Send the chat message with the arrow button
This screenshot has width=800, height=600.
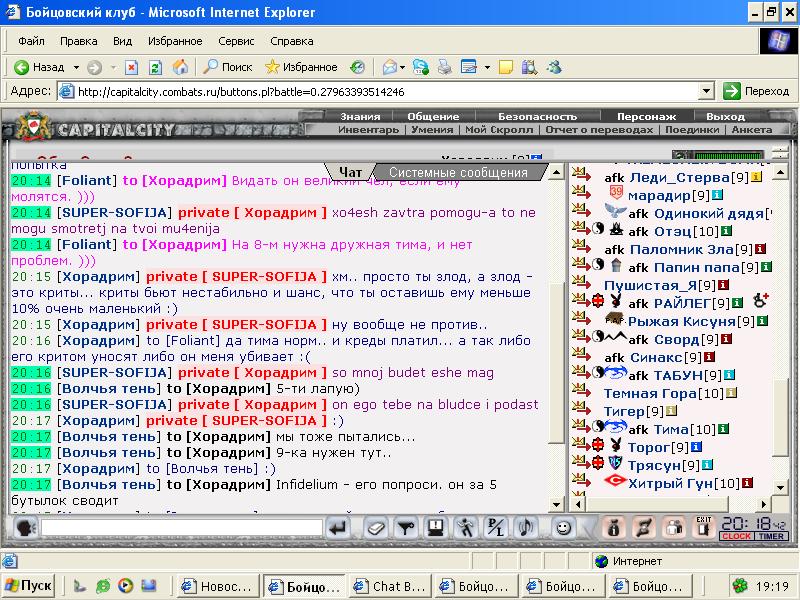pos(338,528)
